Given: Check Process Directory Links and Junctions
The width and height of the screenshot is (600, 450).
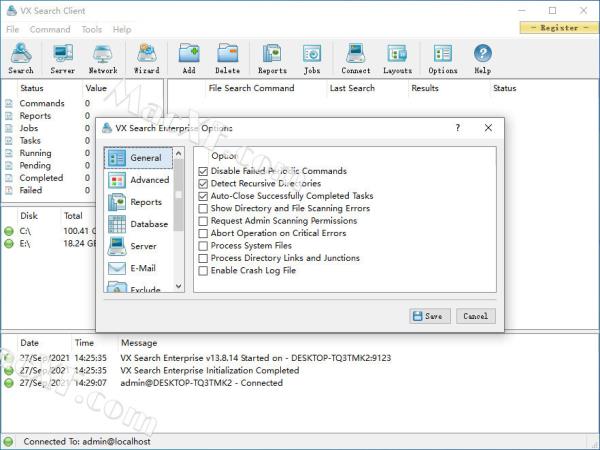Looking at the screenshot, I should (x=203, y=258).
